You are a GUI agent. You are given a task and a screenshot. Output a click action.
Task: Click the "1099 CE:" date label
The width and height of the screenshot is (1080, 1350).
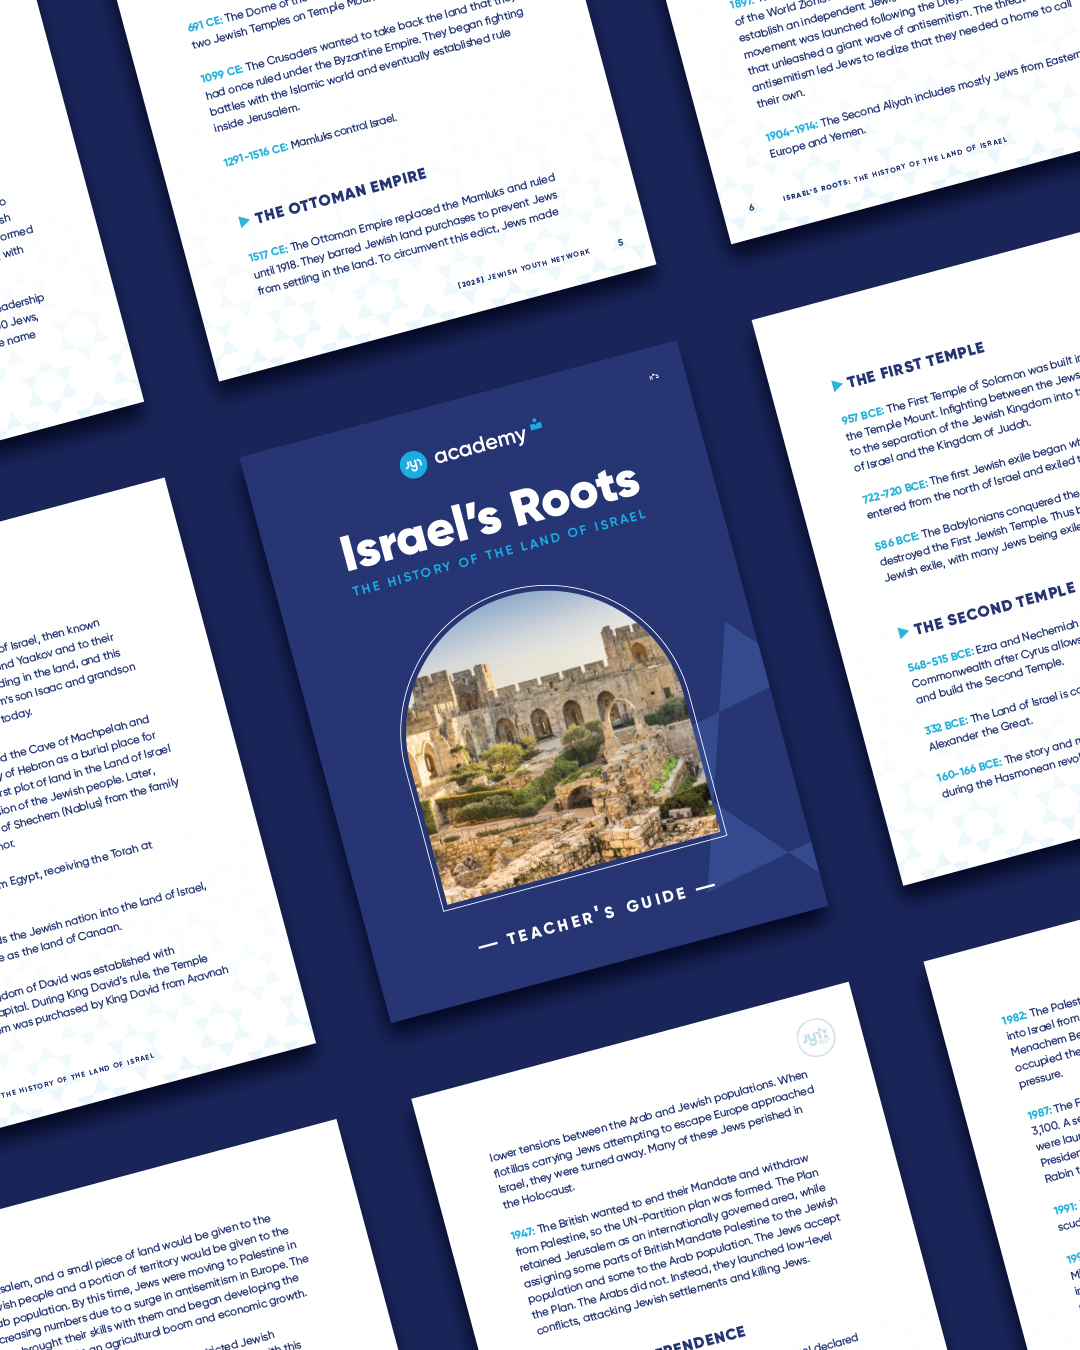pos(221,73)
